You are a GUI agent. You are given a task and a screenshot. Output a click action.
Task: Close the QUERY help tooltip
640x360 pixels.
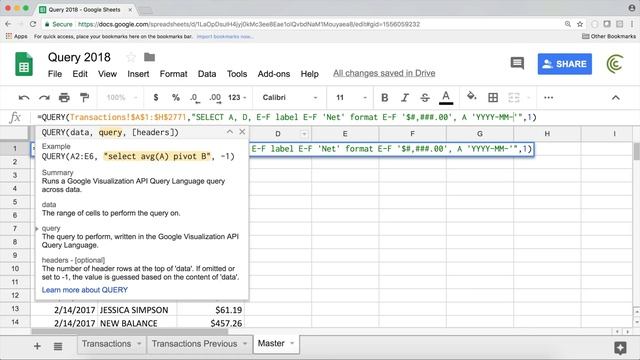[242, 132]
